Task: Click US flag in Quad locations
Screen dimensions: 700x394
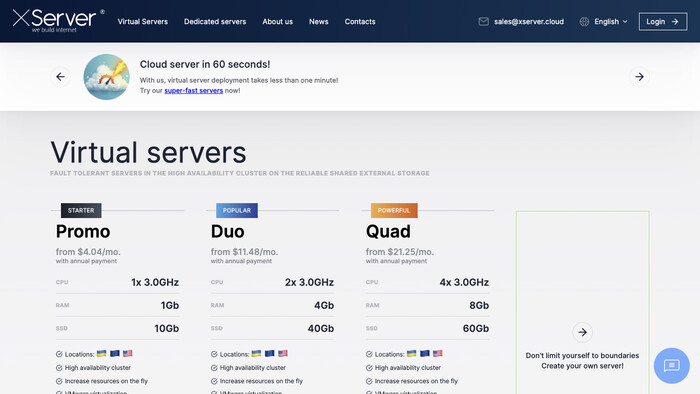Action: pos(438,353)
